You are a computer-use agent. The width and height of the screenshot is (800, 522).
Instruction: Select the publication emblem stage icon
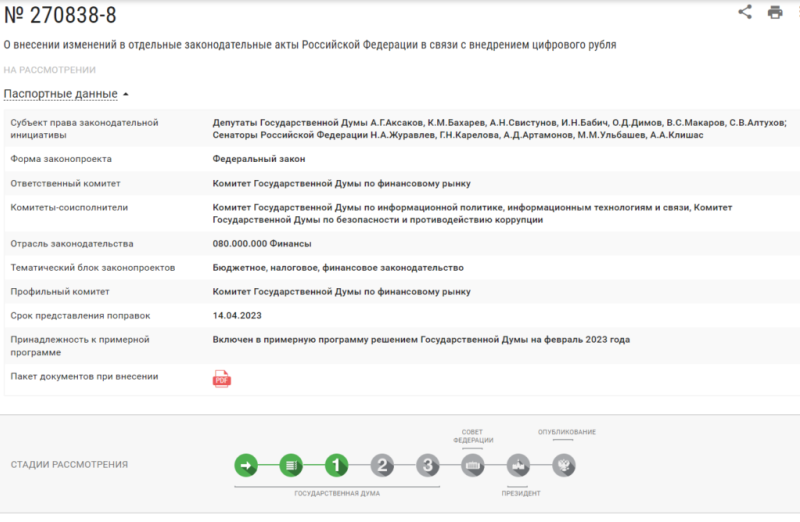564,465
